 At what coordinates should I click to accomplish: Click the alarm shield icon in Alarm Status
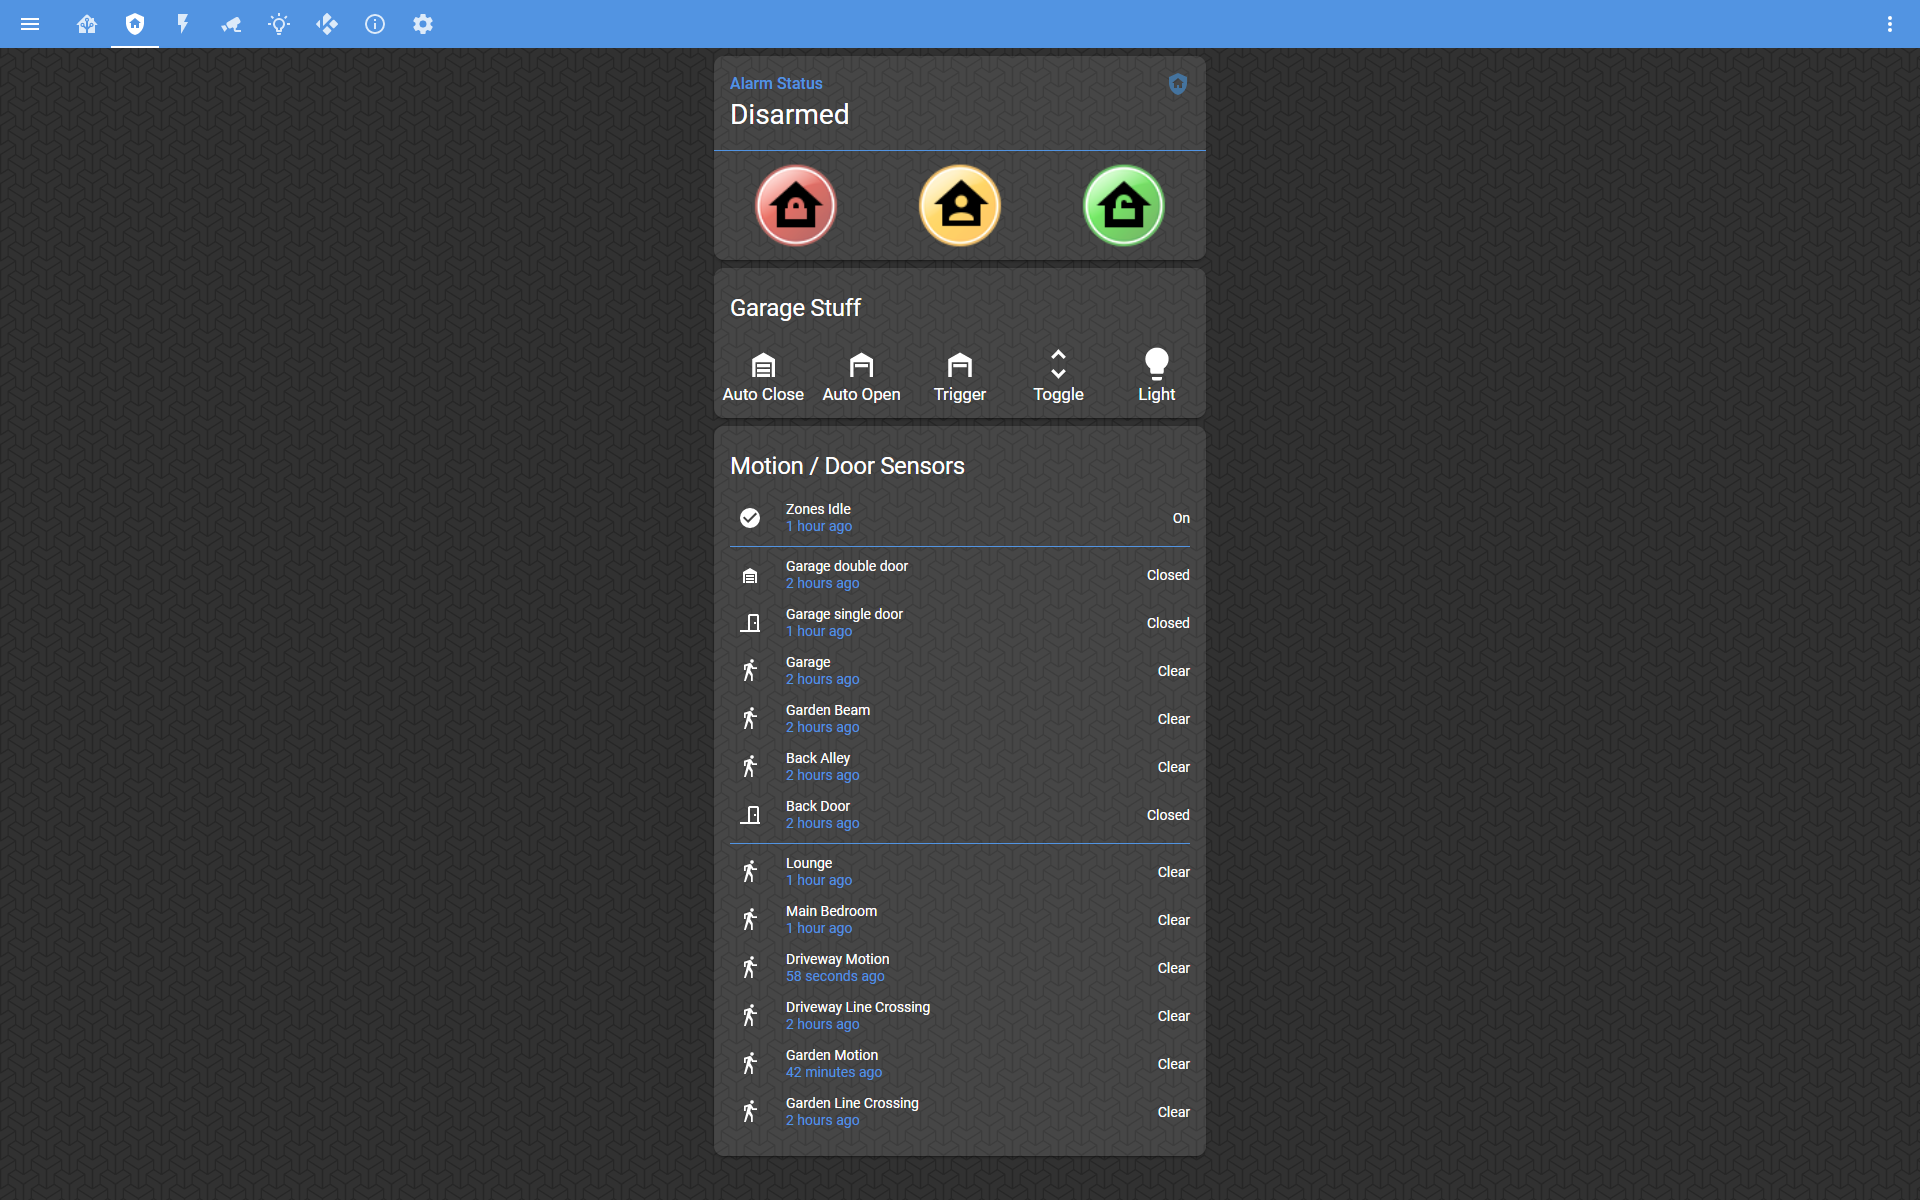[1178, 84]
